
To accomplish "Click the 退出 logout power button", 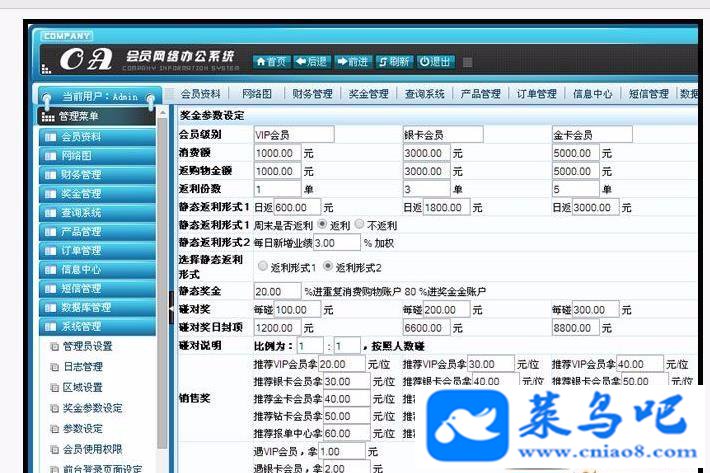I will pyautogui.click(x=435, y=62).
